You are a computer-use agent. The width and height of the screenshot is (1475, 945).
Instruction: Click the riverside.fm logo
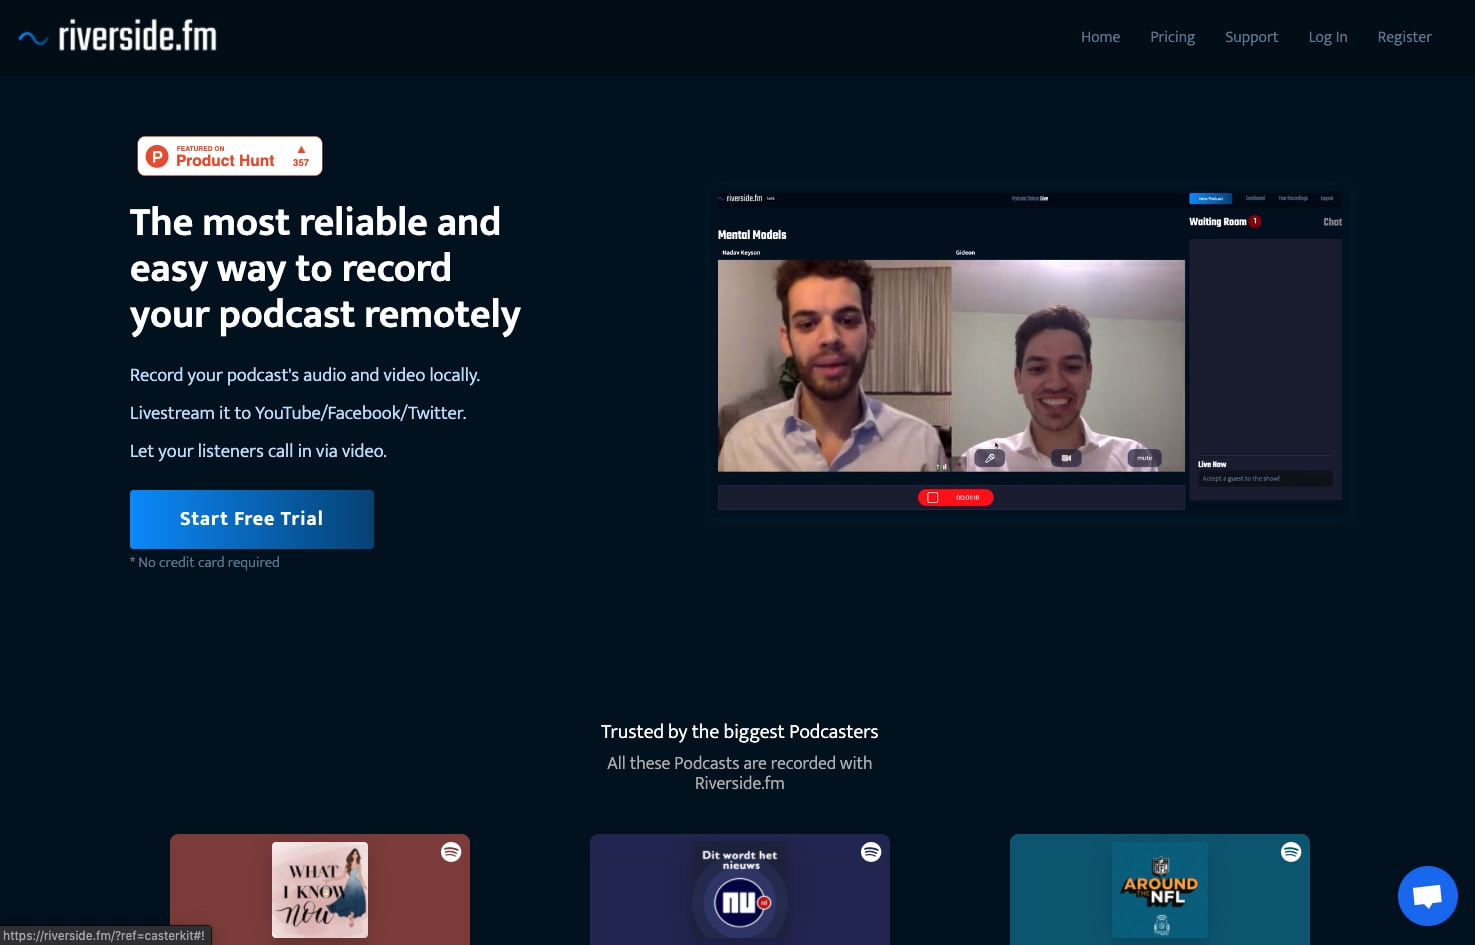(x=117, y=37)
